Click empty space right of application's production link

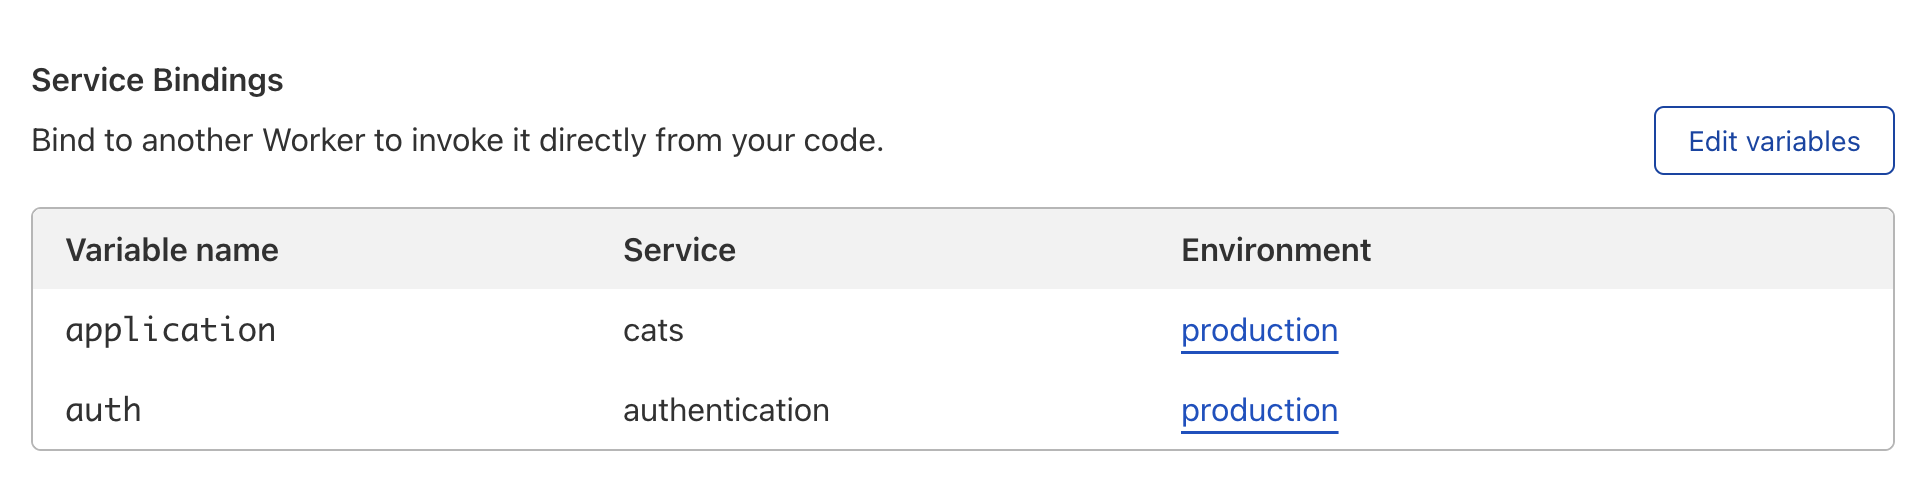click(1600, 331)
